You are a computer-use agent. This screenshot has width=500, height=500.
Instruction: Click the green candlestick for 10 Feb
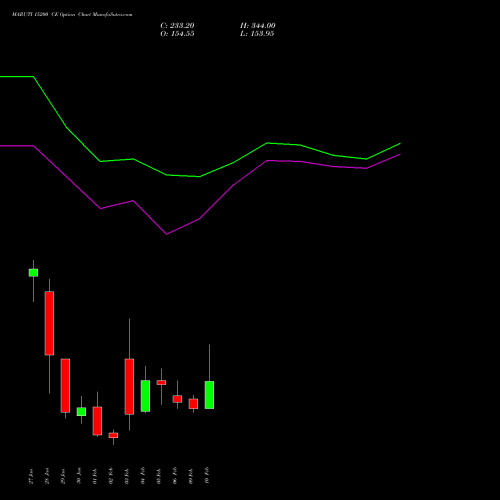pyautogui.click(x=209, y=395)
